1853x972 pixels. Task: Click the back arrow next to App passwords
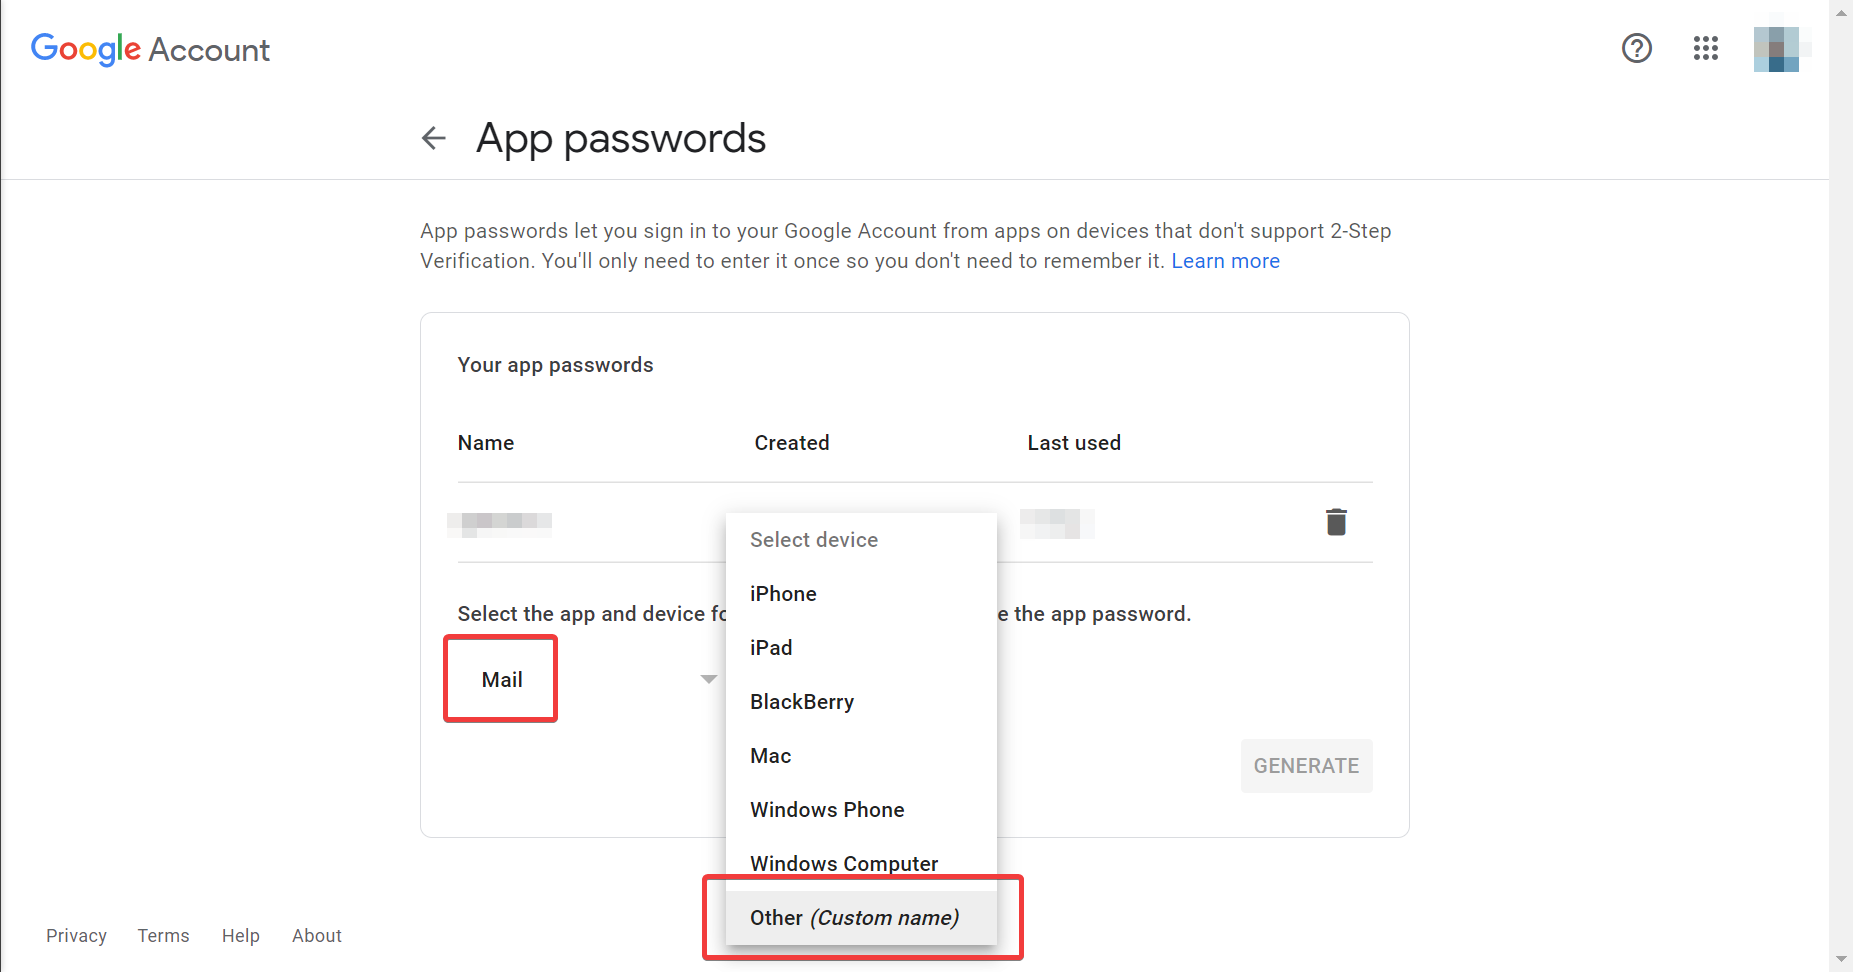[x=433, y=138]
